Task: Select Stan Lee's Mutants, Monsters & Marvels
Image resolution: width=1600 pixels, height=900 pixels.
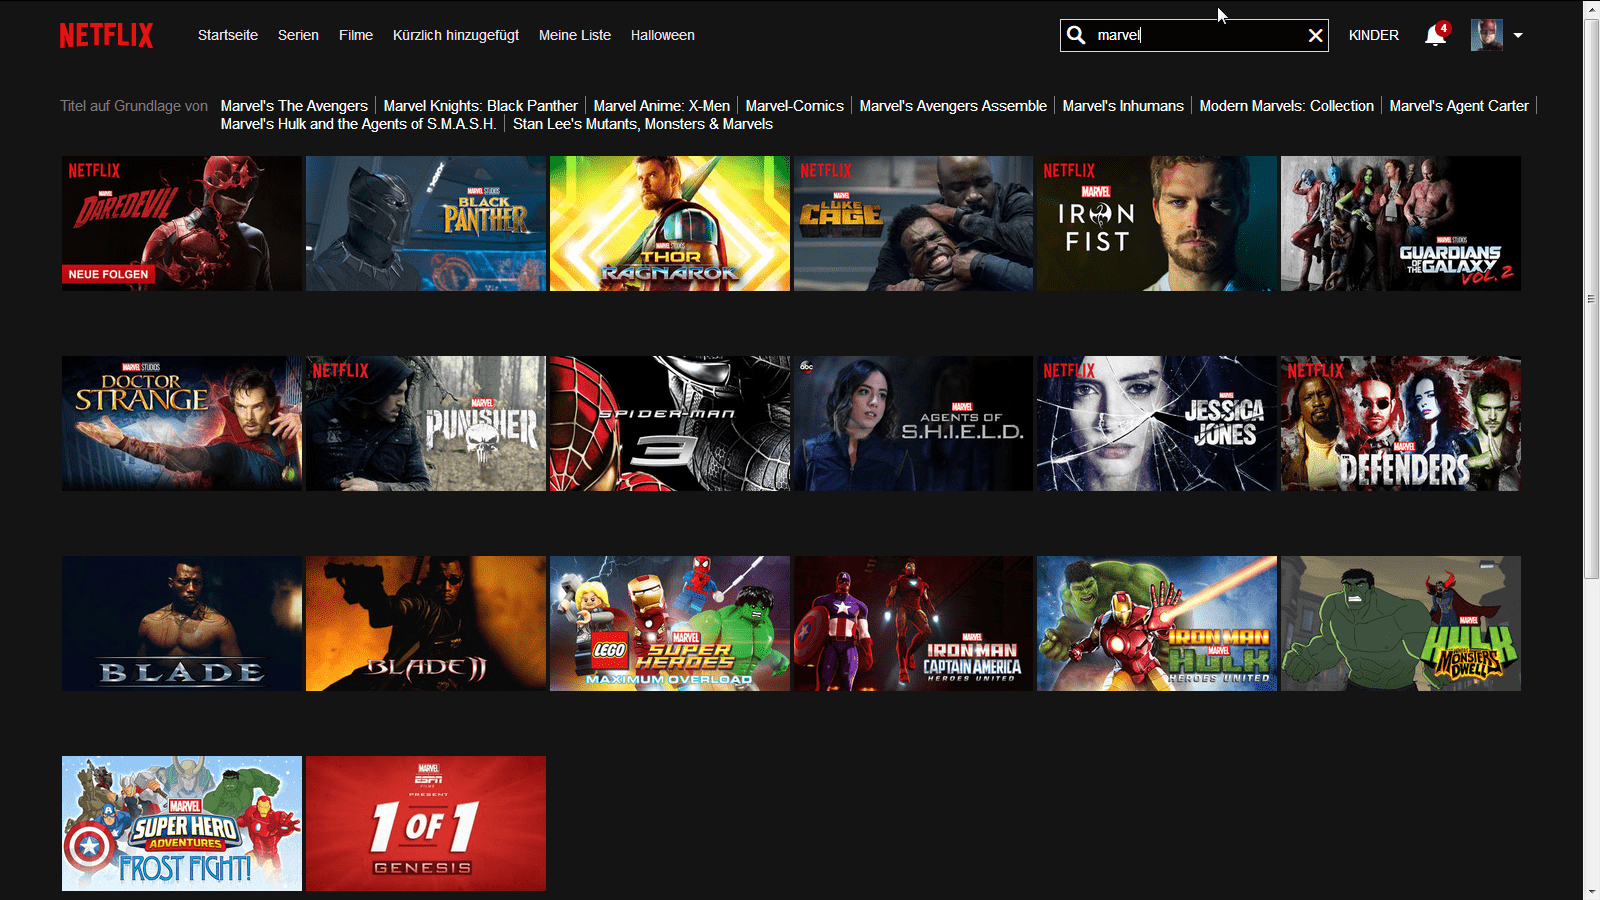Action: 643,124
